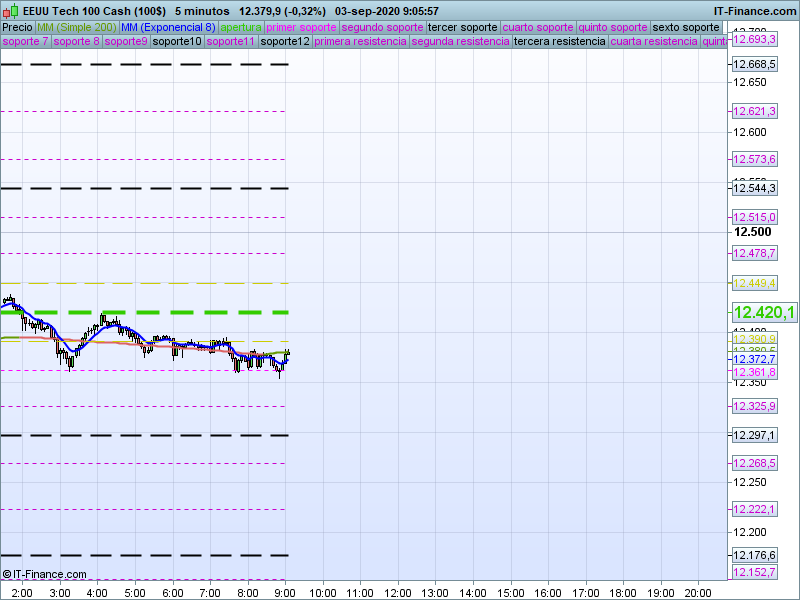The height and width of the screenshot is (600, 800).
Task: Click the 12.544,3 price level tag
Action: pos(755,188)
